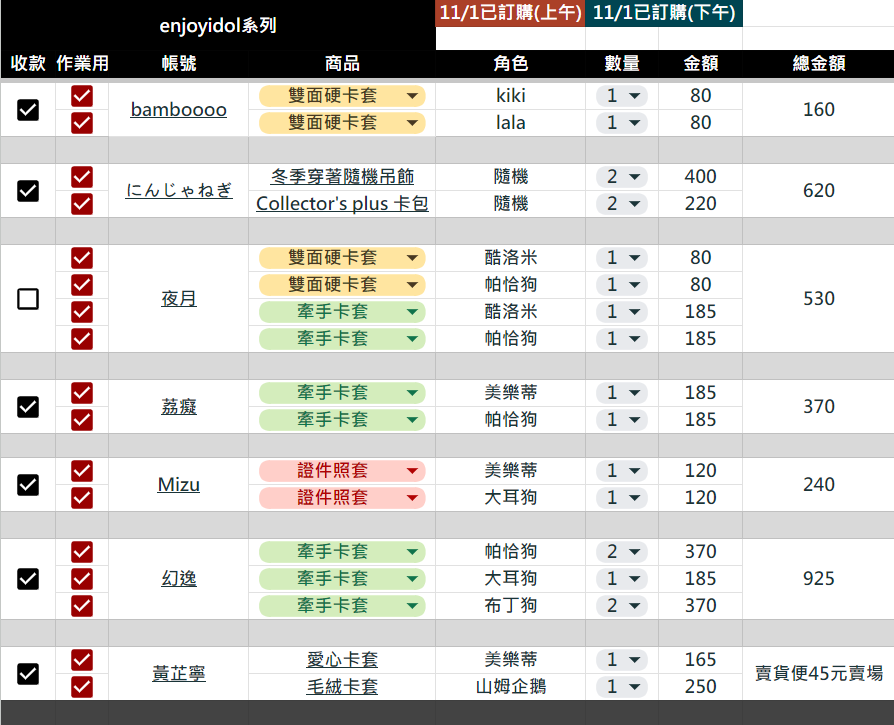Open 牽手卡套 dropdown in 布丁狗 row
The image size is (894, 725).
(x=342, y=606)
